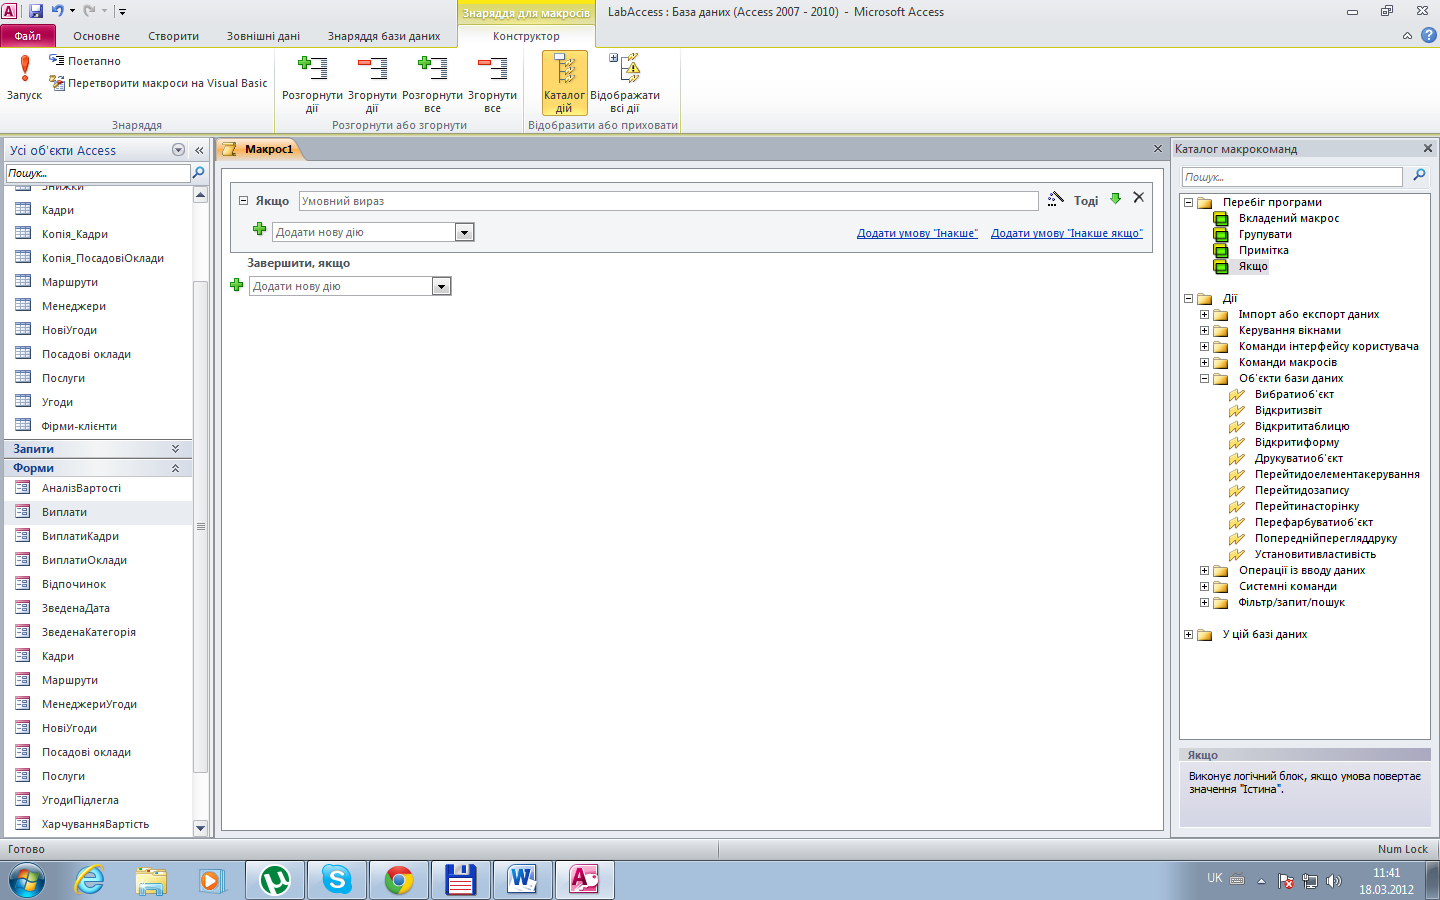Viewport: 1440px width, 900px height.
Task: Collapse the Форми group in navigation pane
Action: tap(97, 468)
